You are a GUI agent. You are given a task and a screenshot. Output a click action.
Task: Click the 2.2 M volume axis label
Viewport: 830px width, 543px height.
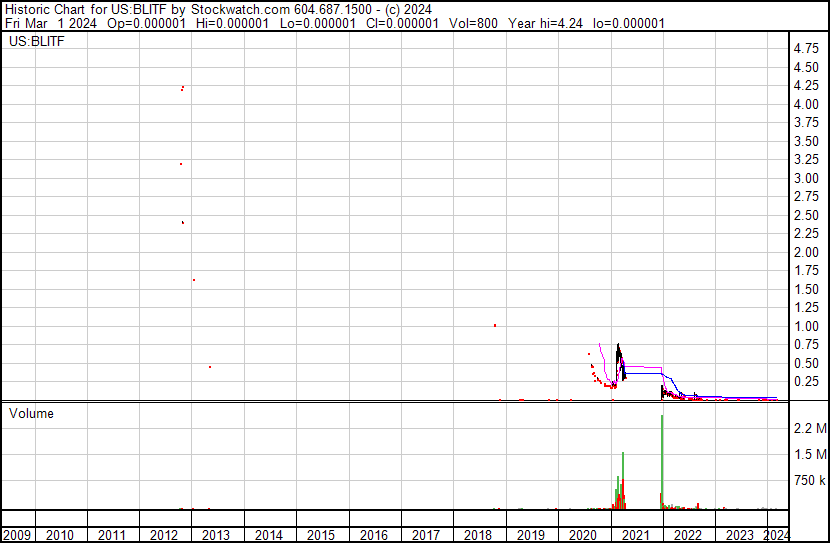point(810,428)
